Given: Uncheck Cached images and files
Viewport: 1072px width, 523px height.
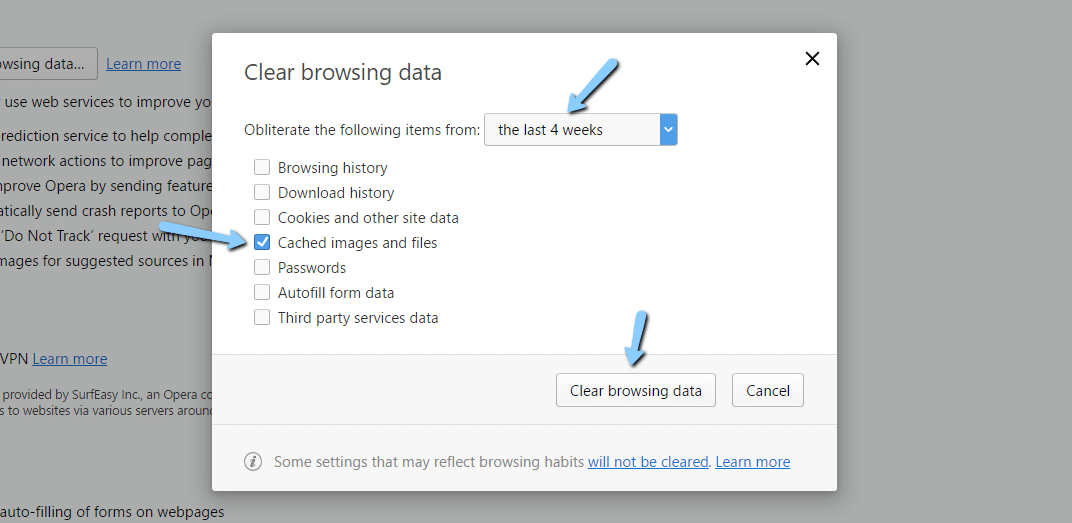Looking at the screenshot, I should [262, 243].
